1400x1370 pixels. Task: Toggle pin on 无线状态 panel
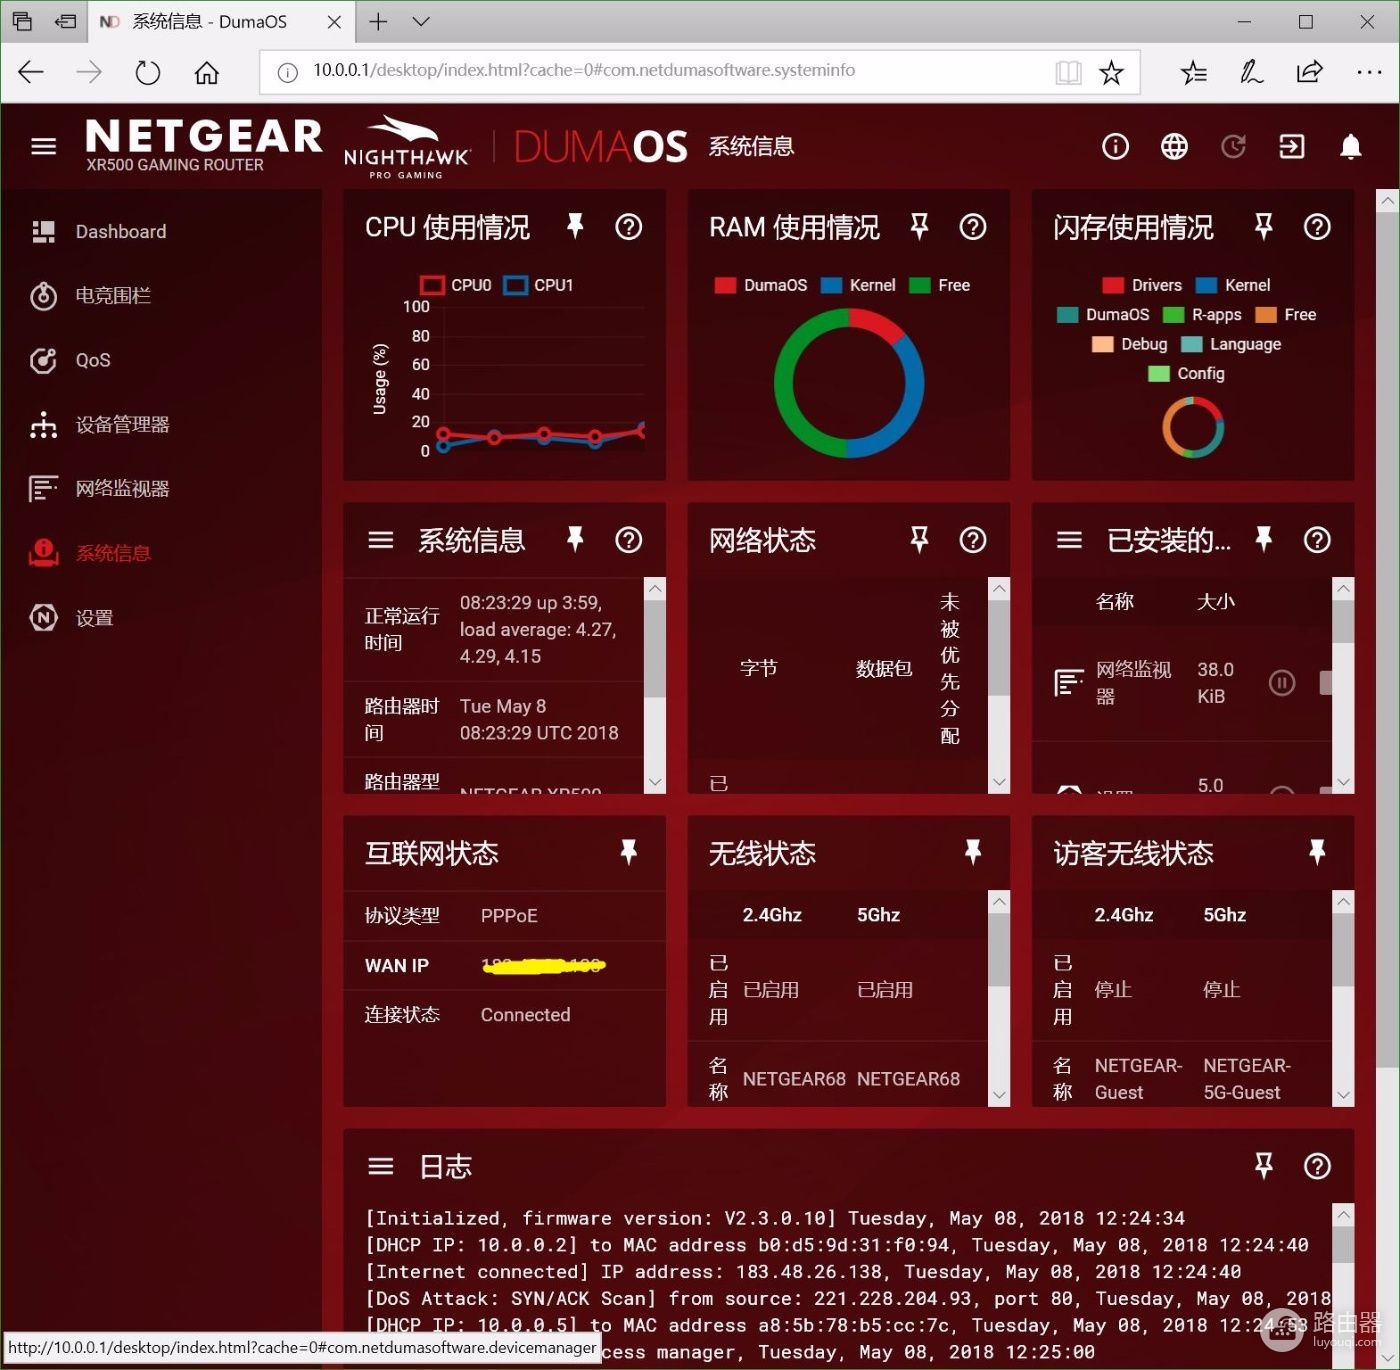[972, 852]
